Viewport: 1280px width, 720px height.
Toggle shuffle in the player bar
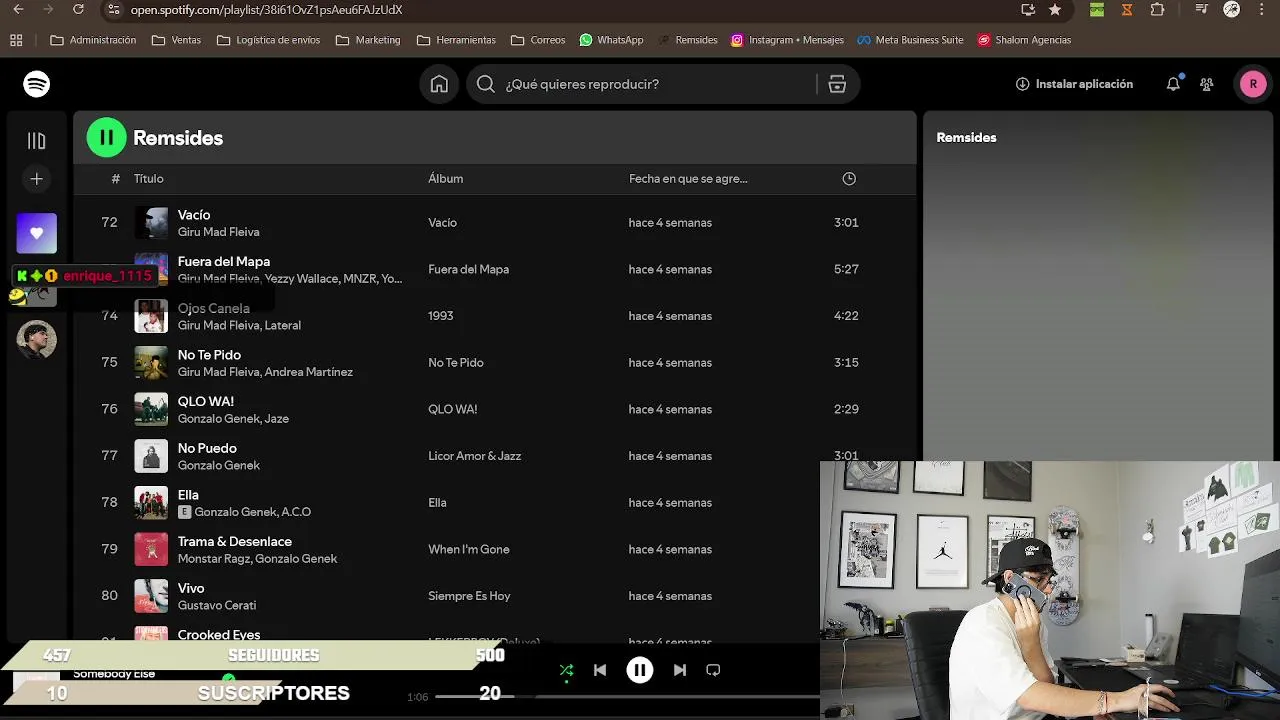pyautogui.click(x=566, y=670)
